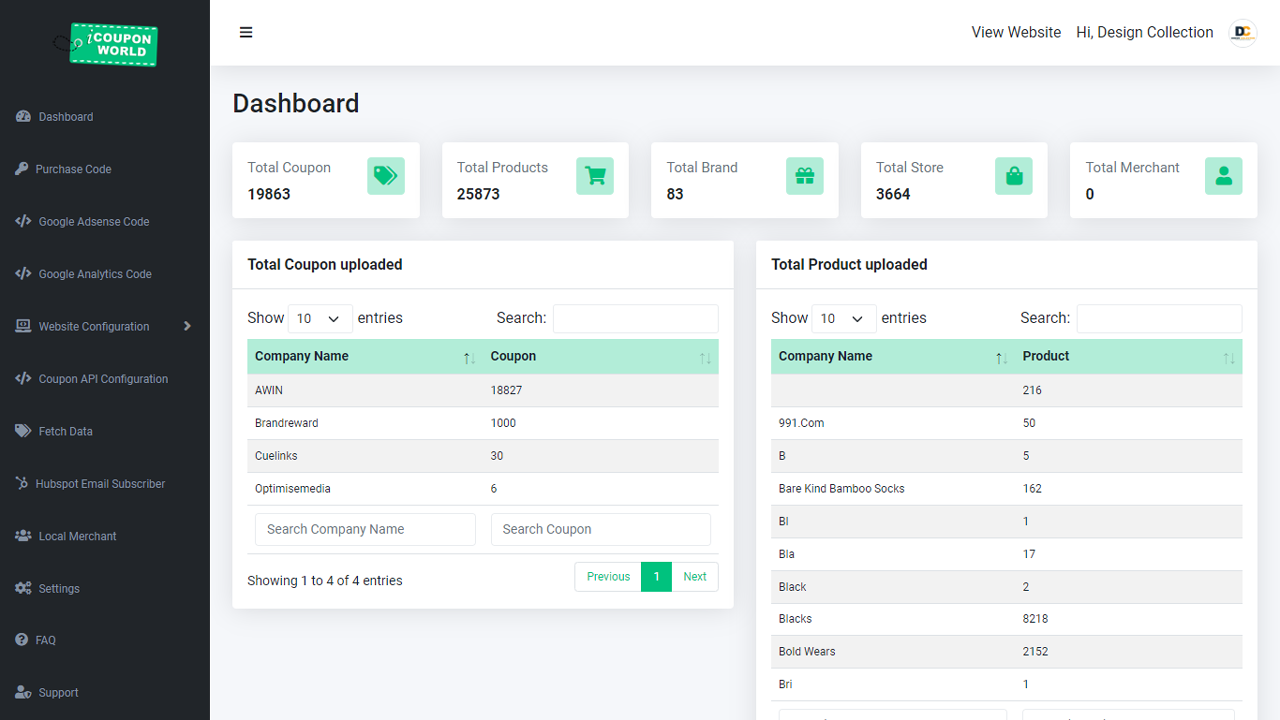Open product table entries-per-page dropdown
The height and width of the screenshot is (720, 1280).
coord(844,319)
